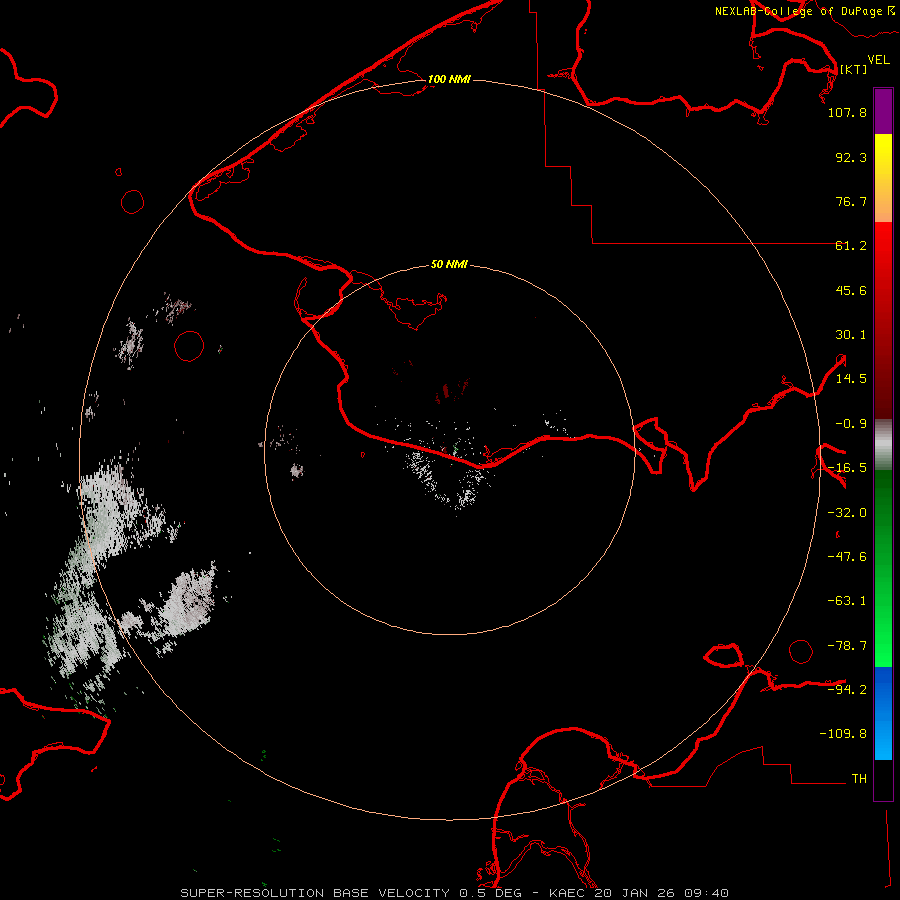Click the Super-Resolution Base Velocity caption
The image size is (900, 900).
tap(455, 893)
